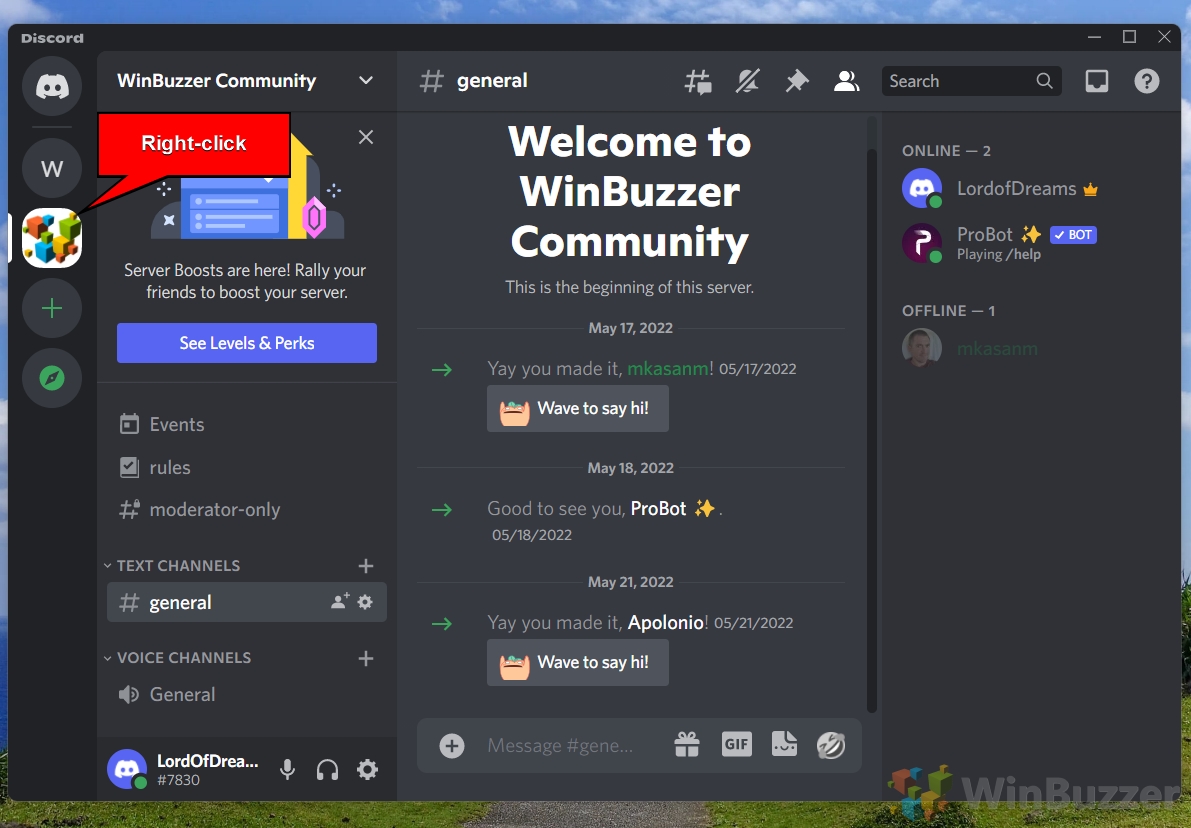The image size is (1191, 828).
Task: Open the Discord Home button
Action: pyautogui.click(x=51, y=86)
